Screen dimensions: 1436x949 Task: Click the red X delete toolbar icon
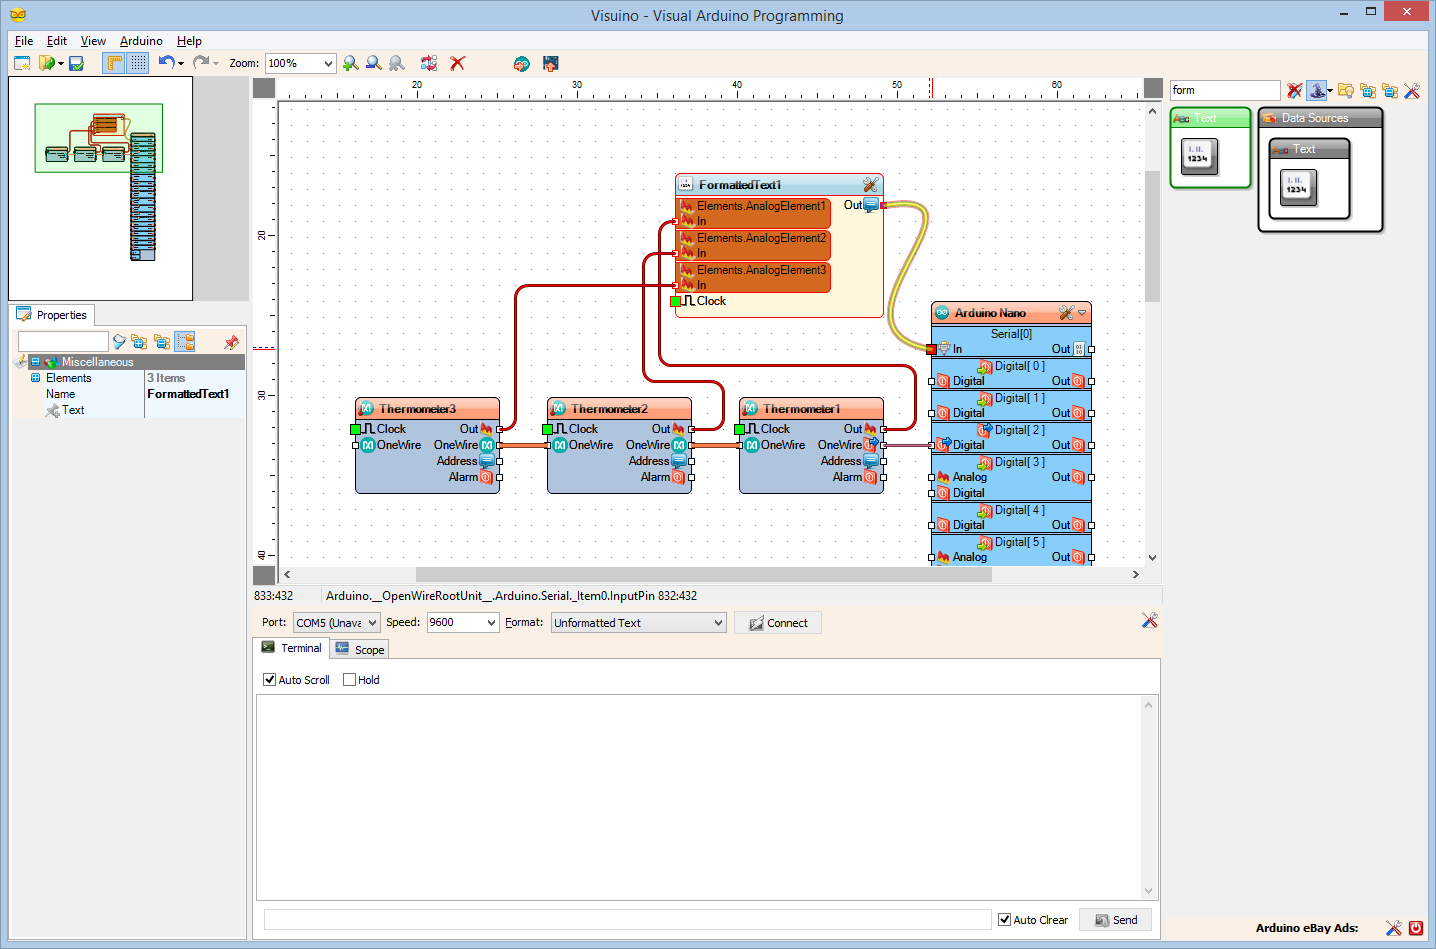tap(457, 63)
